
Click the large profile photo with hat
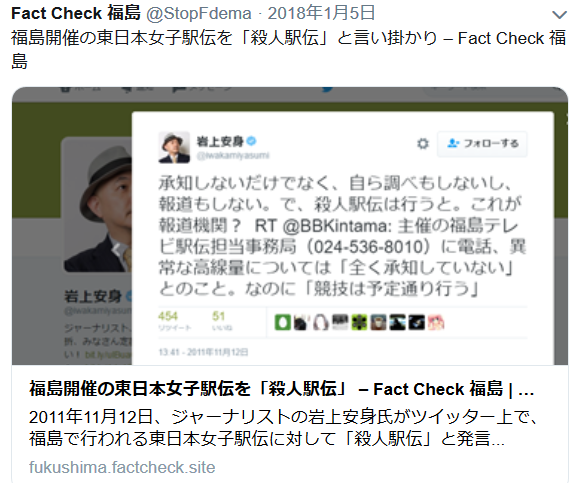[98, 205]
